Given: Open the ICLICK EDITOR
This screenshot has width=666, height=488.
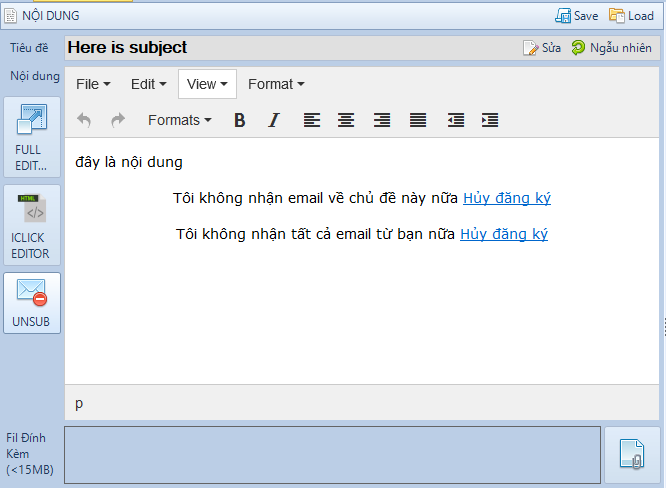Looking at the screenshot, I should click(x=32, y=225).
